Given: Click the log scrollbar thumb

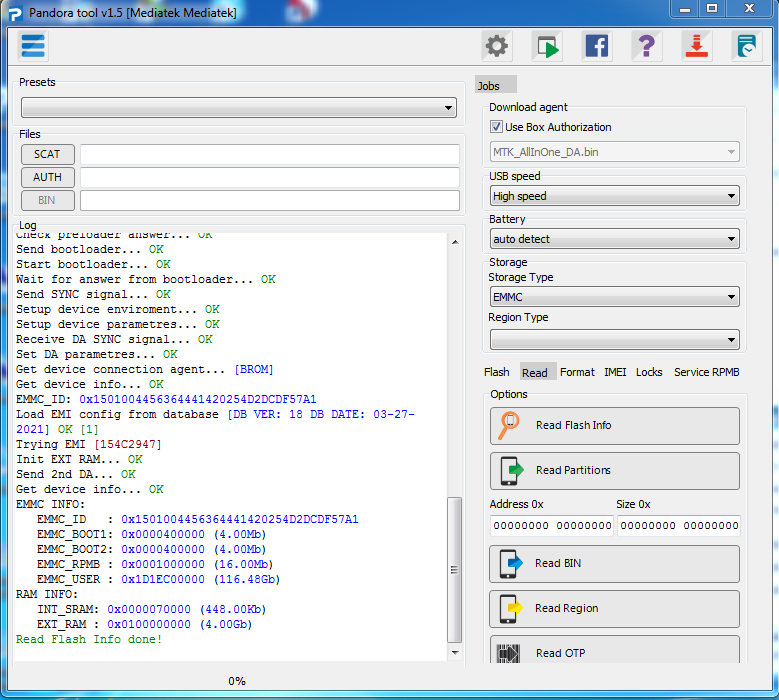Looking at the screenshot, I should [455, 570].
